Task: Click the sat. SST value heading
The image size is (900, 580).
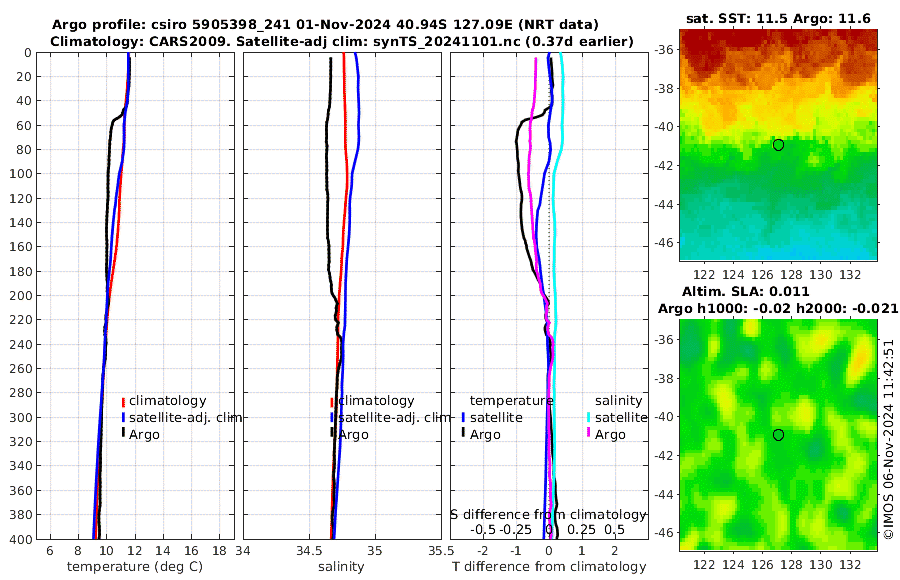Action: tap(778, 18)
